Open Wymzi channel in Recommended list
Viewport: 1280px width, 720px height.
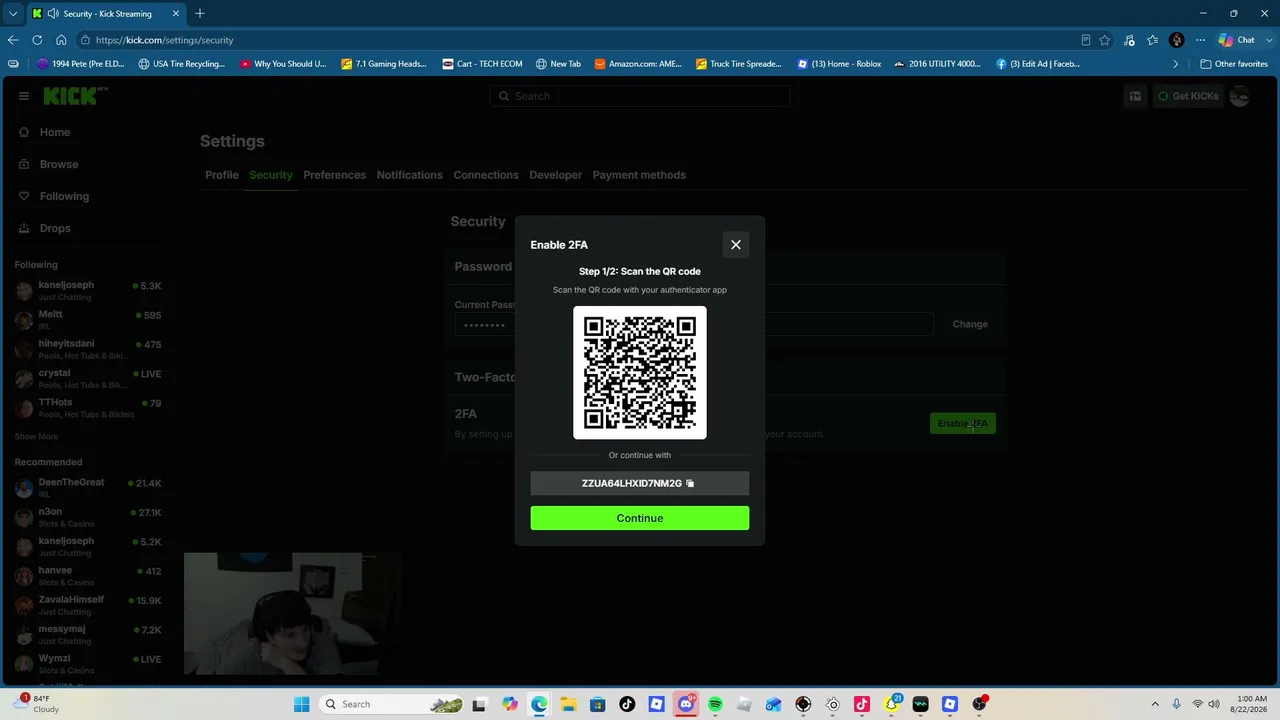pyautogui.click(x=88, y=663)
